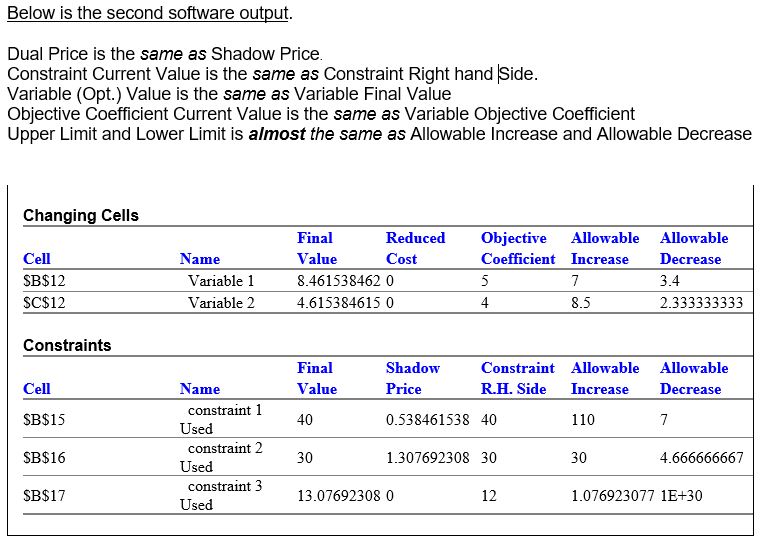Click objective coefficient 5 for Variable 1
Image resolution: width=761 pixels, height=540 pixels.
coord(484,281)
